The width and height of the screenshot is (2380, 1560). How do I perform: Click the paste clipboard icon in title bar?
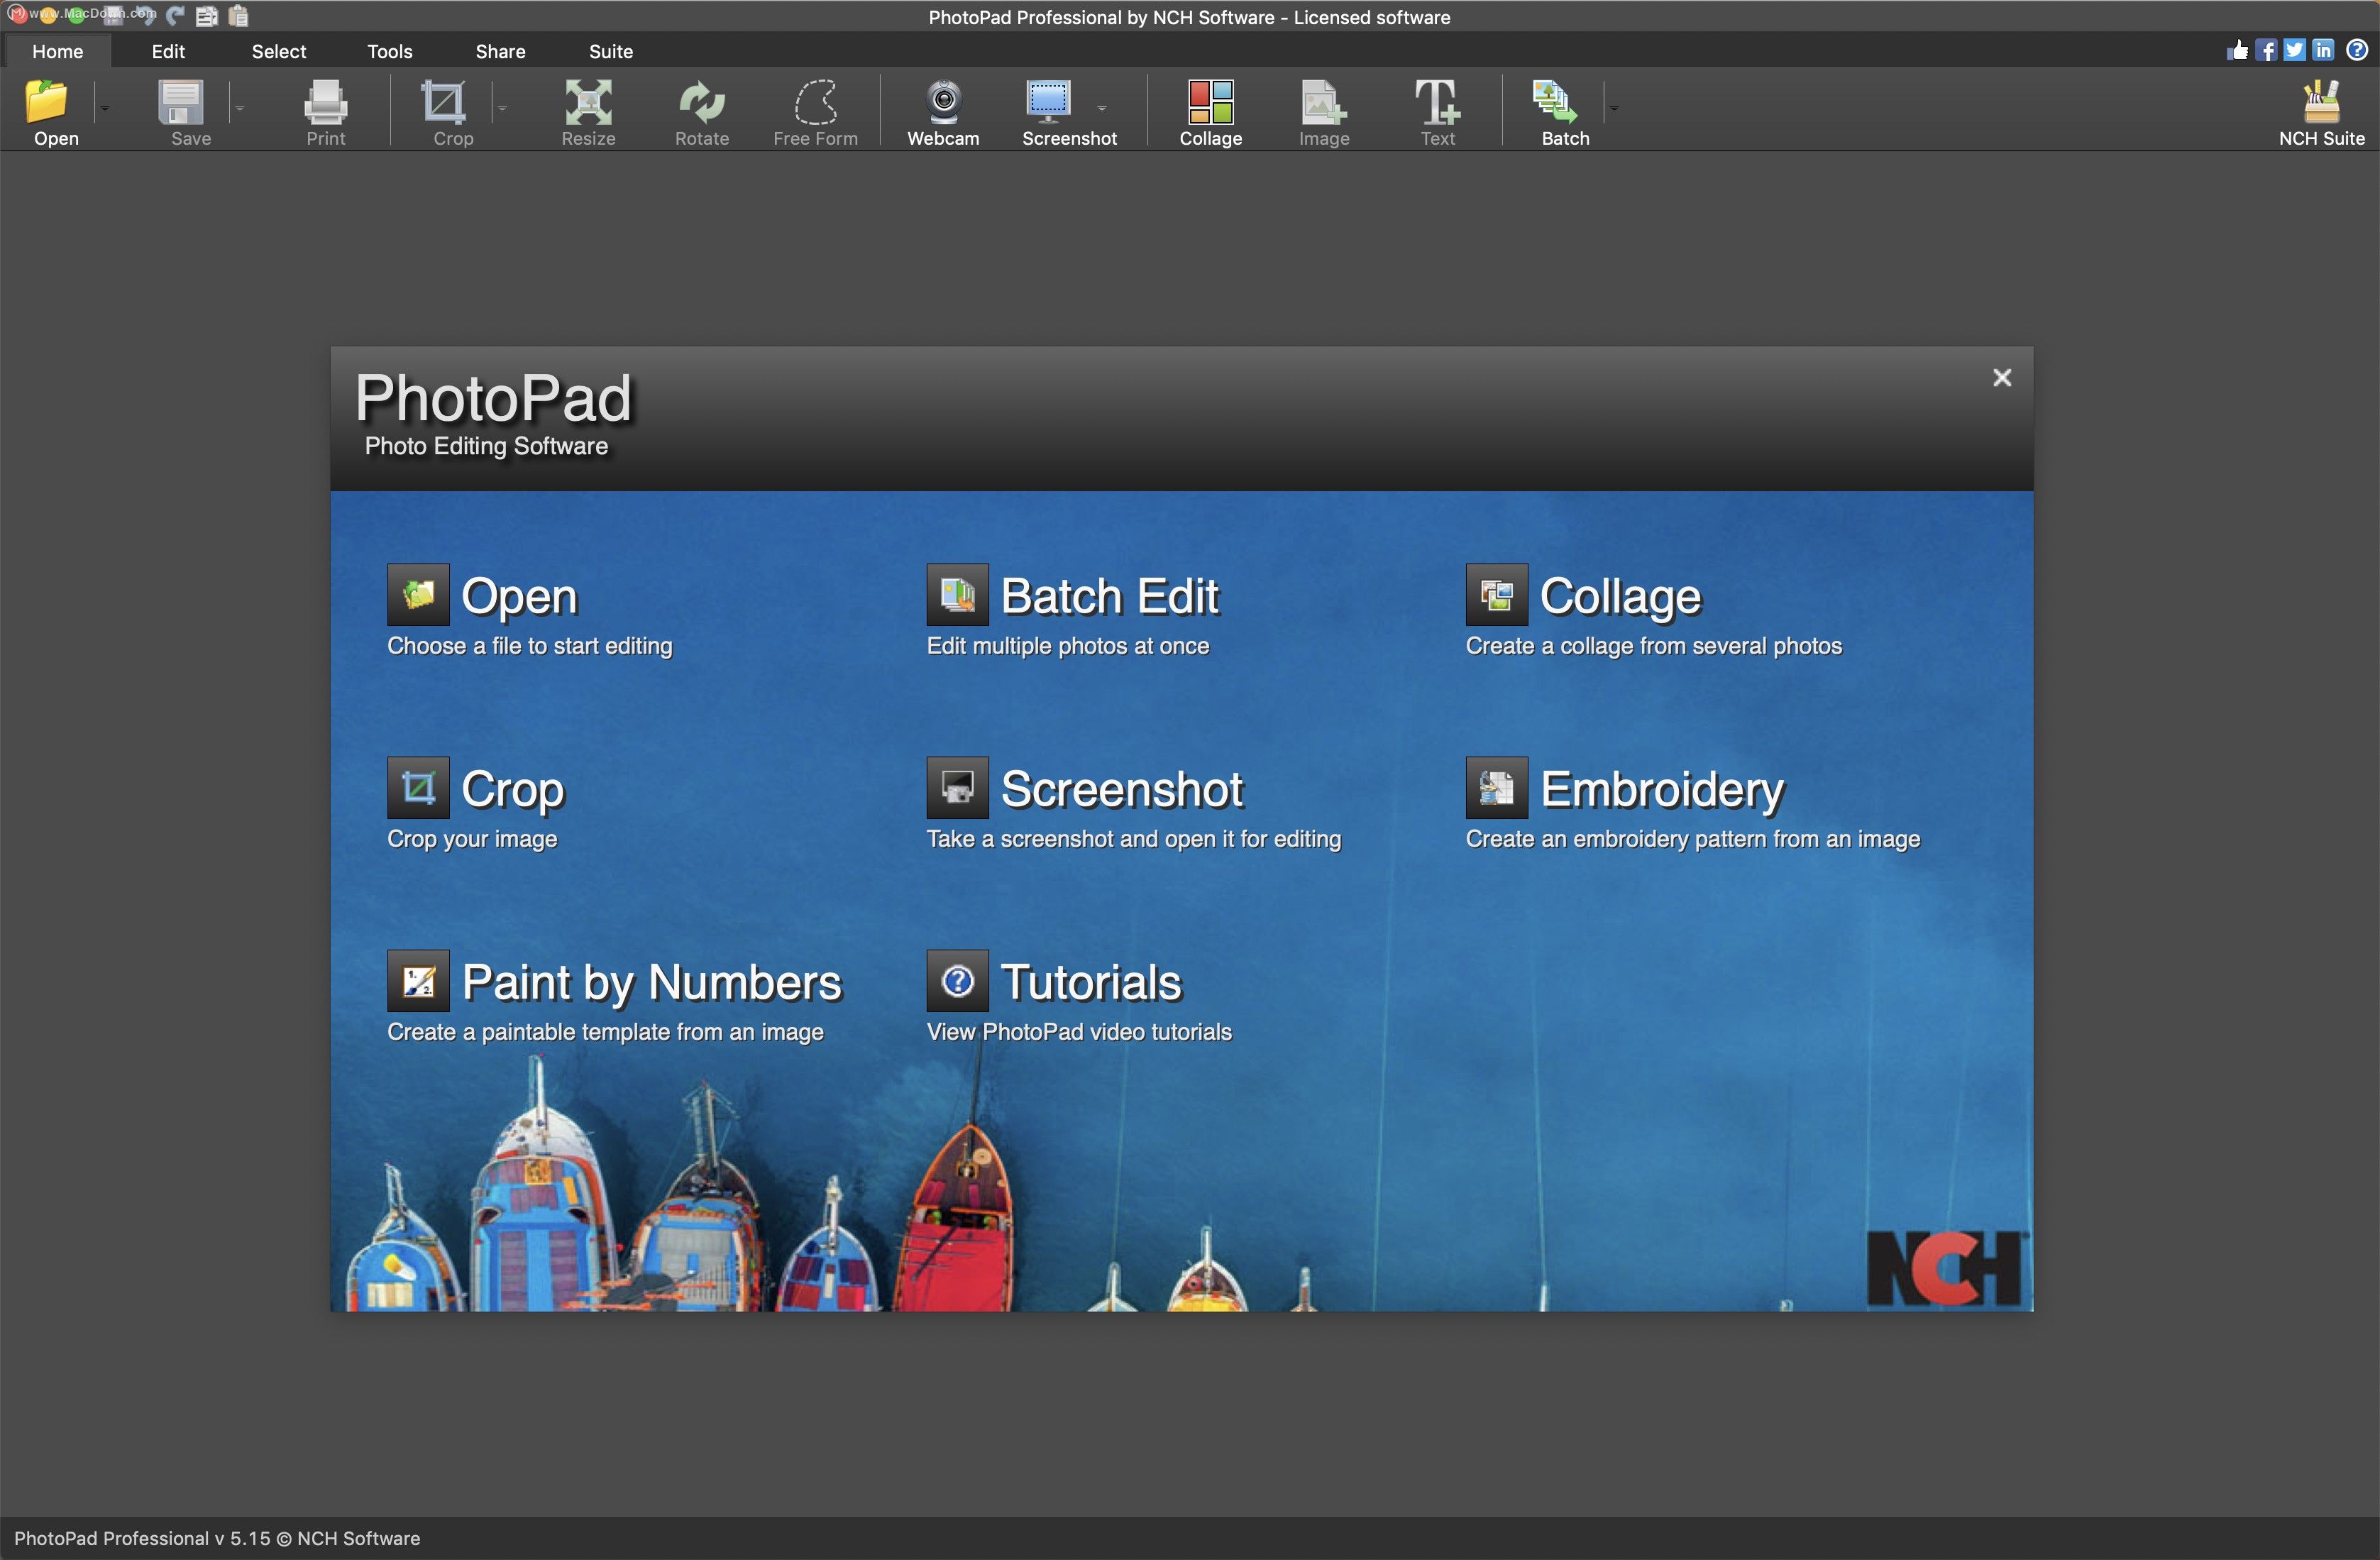238,15
